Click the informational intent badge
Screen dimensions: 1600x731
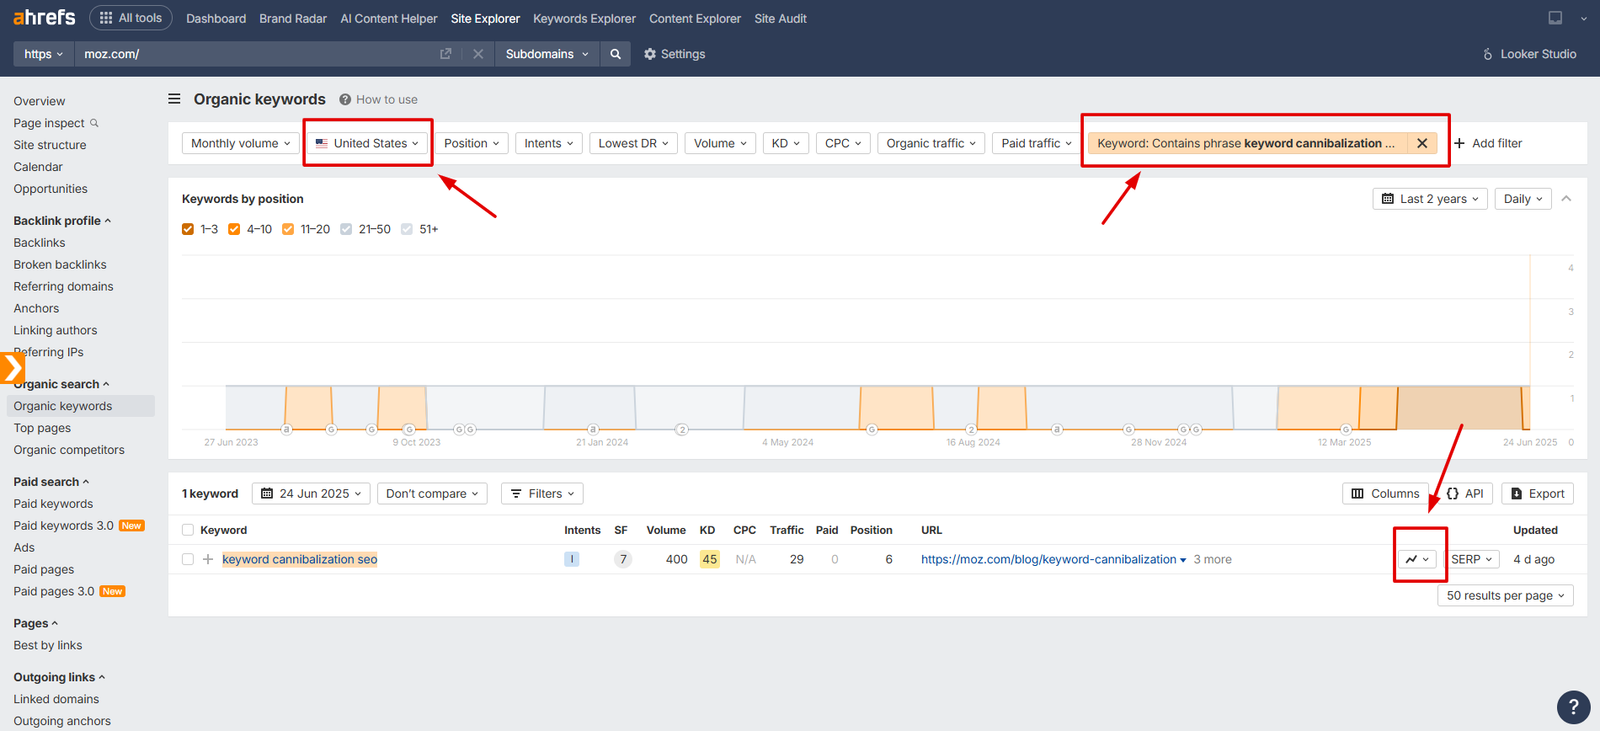pyautogui.click(x=572, y=559)
